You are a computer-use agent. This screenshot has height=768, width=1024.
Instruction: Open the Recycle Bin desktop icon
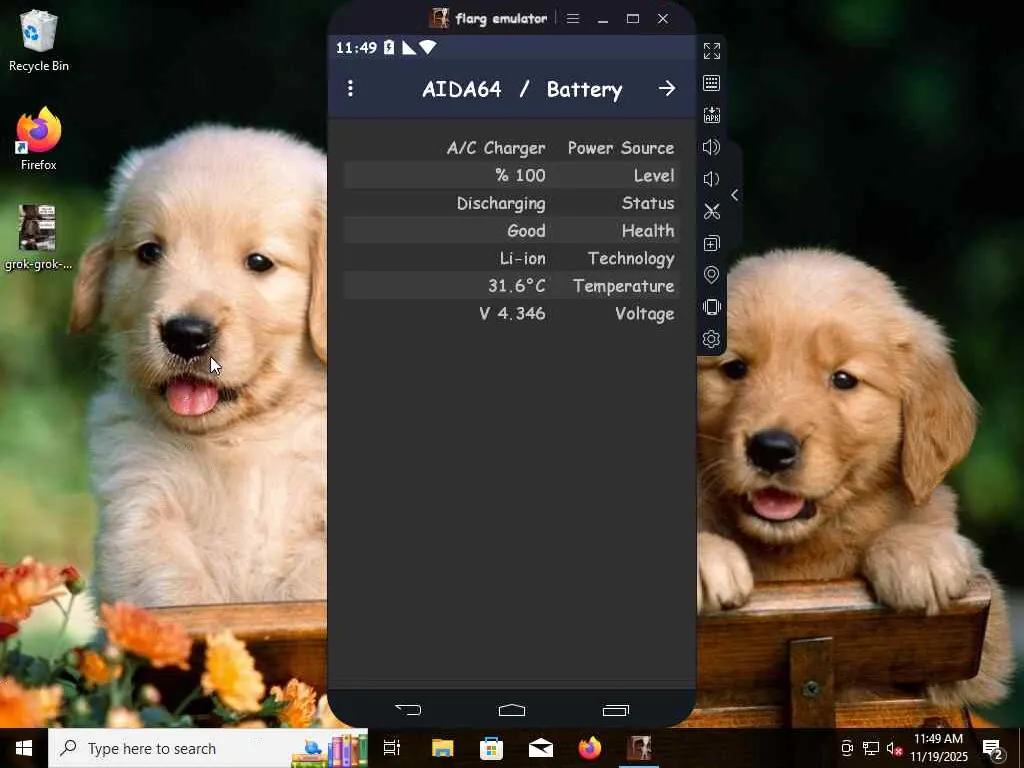[39, 40]
